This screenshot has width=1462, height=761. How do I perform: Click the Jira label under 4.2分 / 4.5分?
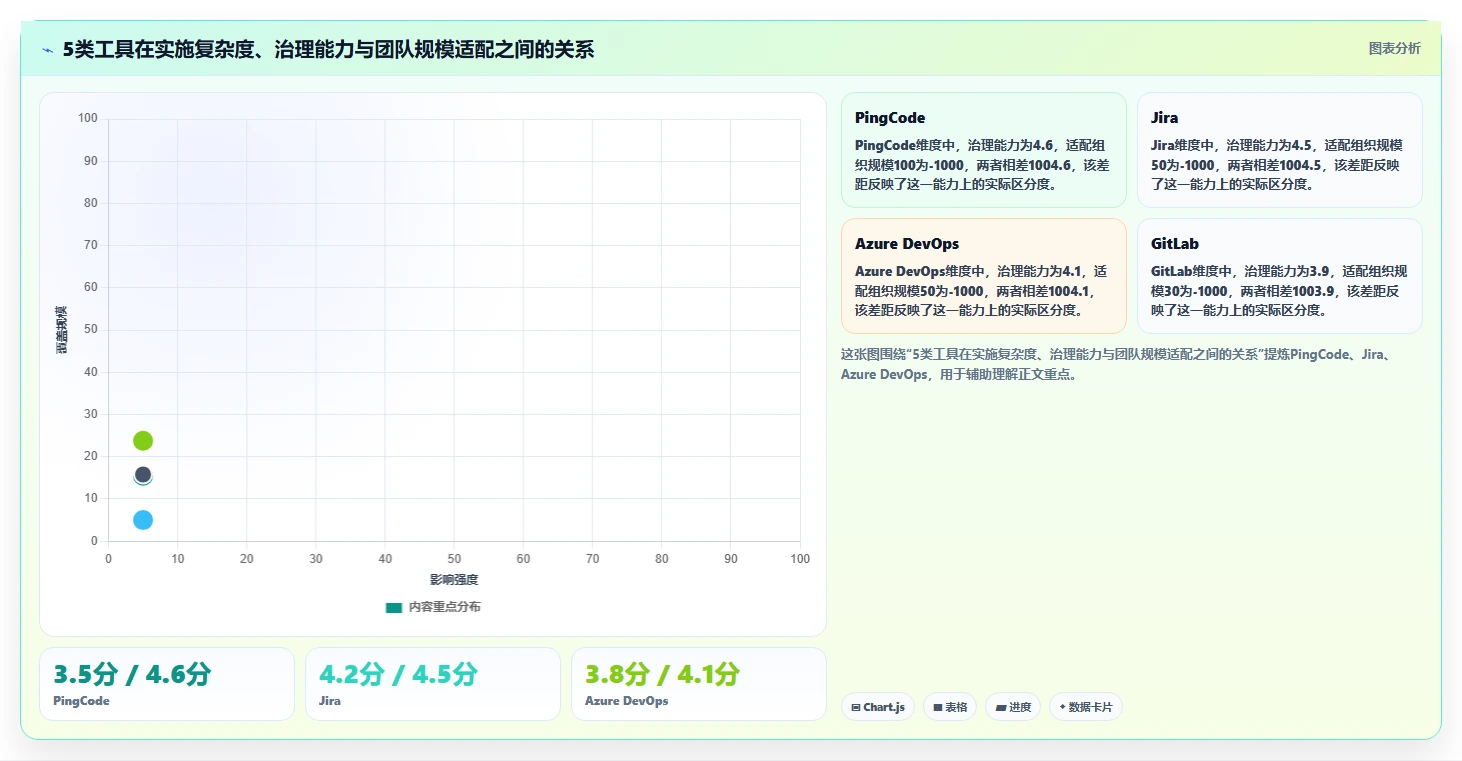click(330, 701)
